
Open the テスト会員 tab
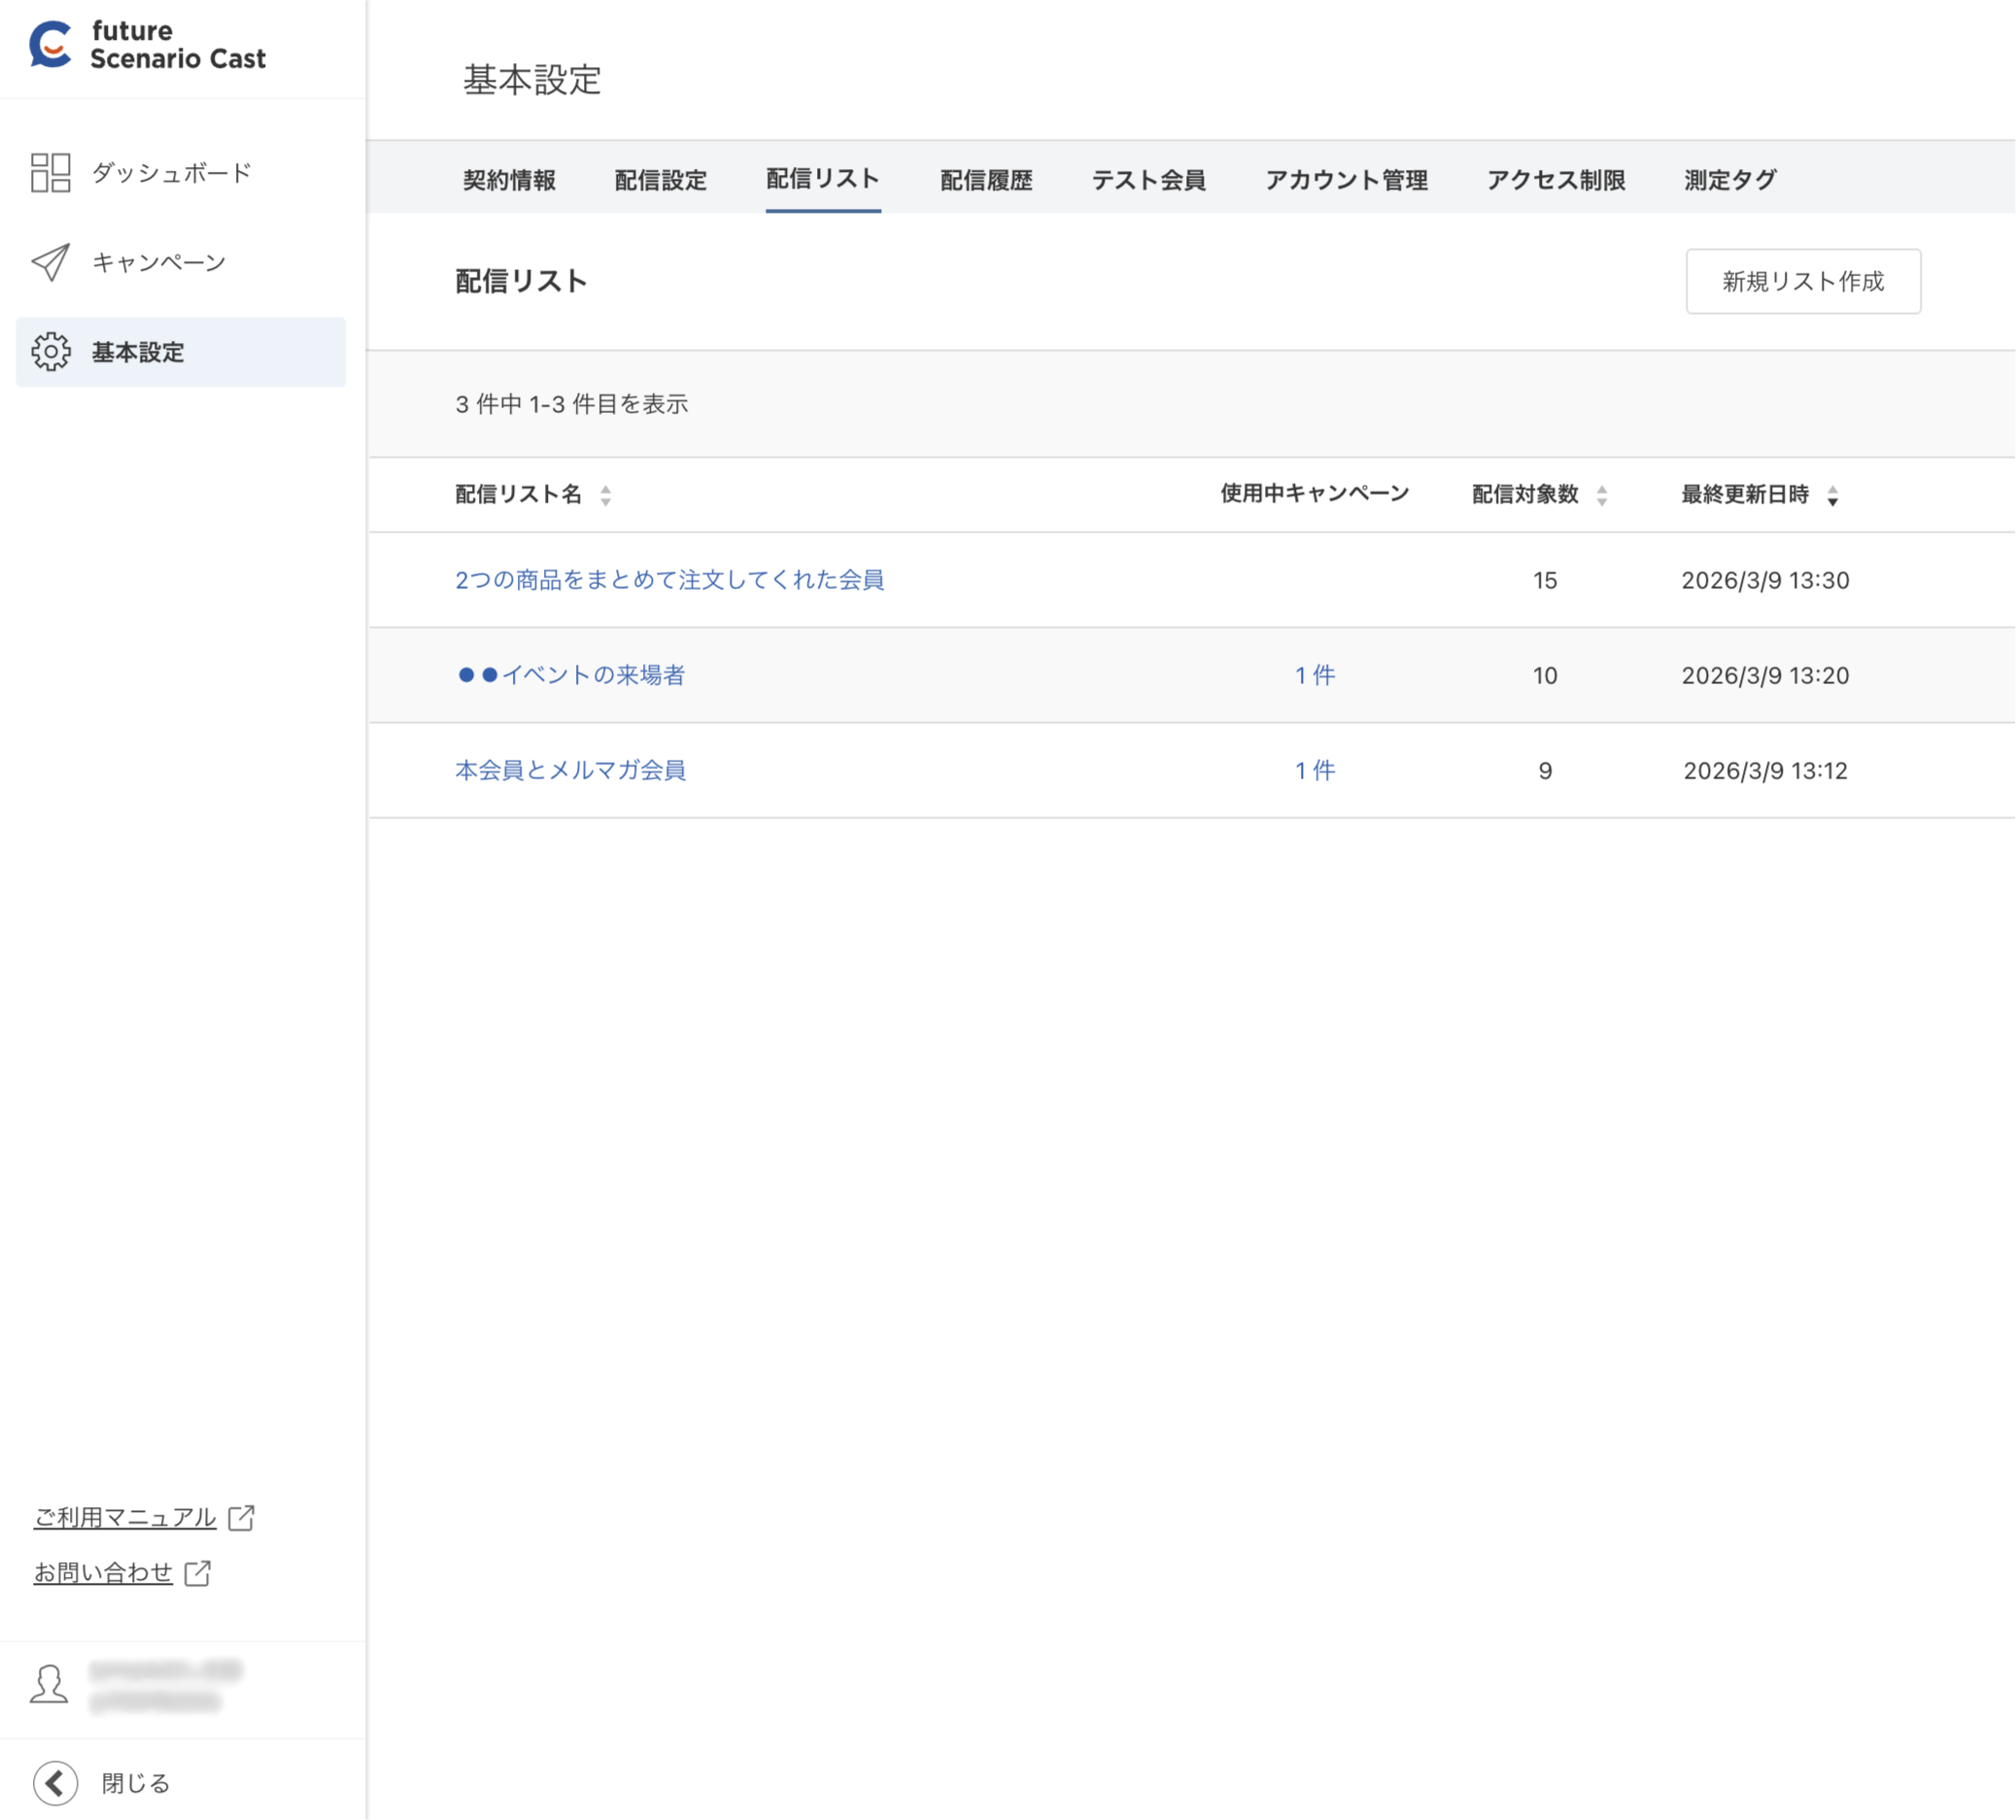pyautogui.click(x=1148, y=180)
